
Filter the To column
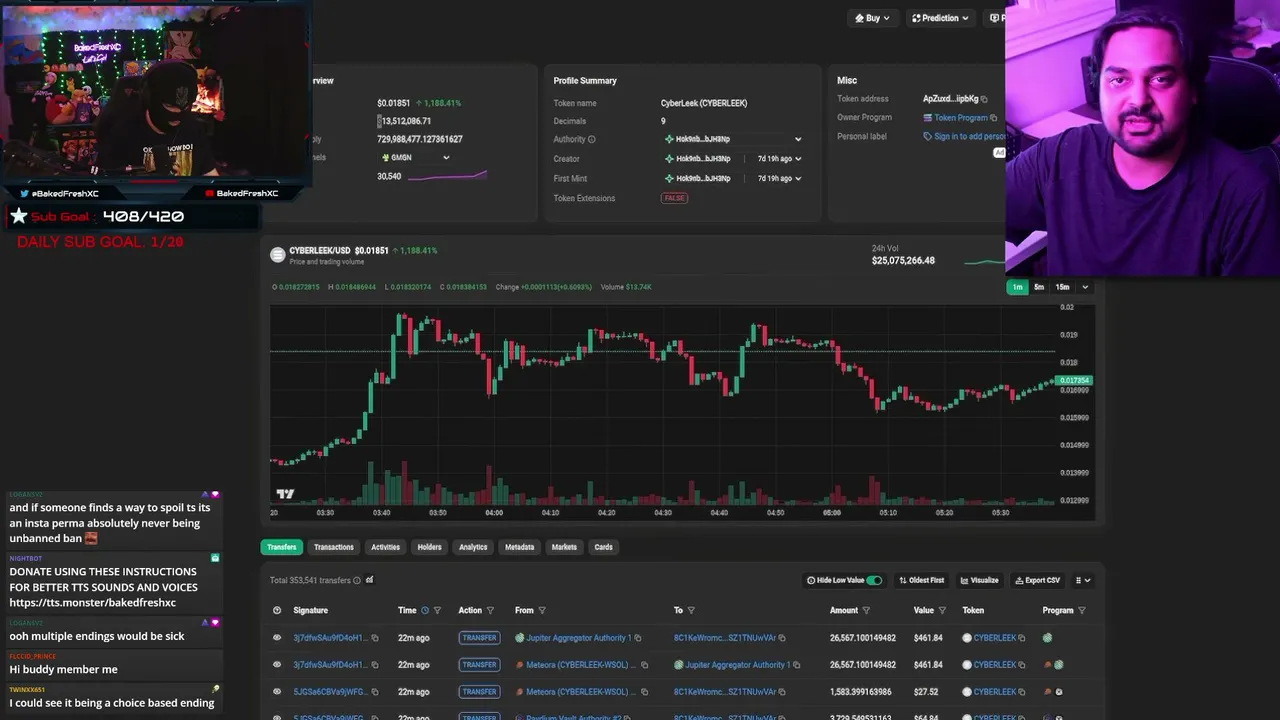(x=691, y=610)
